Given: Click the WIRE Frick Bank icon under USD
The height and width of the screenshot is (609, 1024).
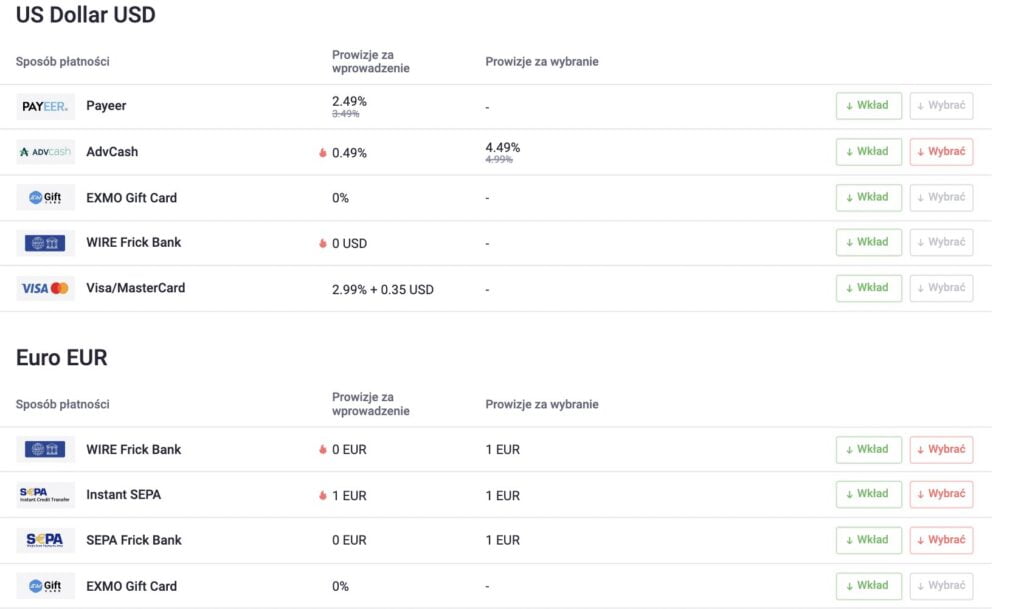Looking at the screenshot, I should 45,243.
